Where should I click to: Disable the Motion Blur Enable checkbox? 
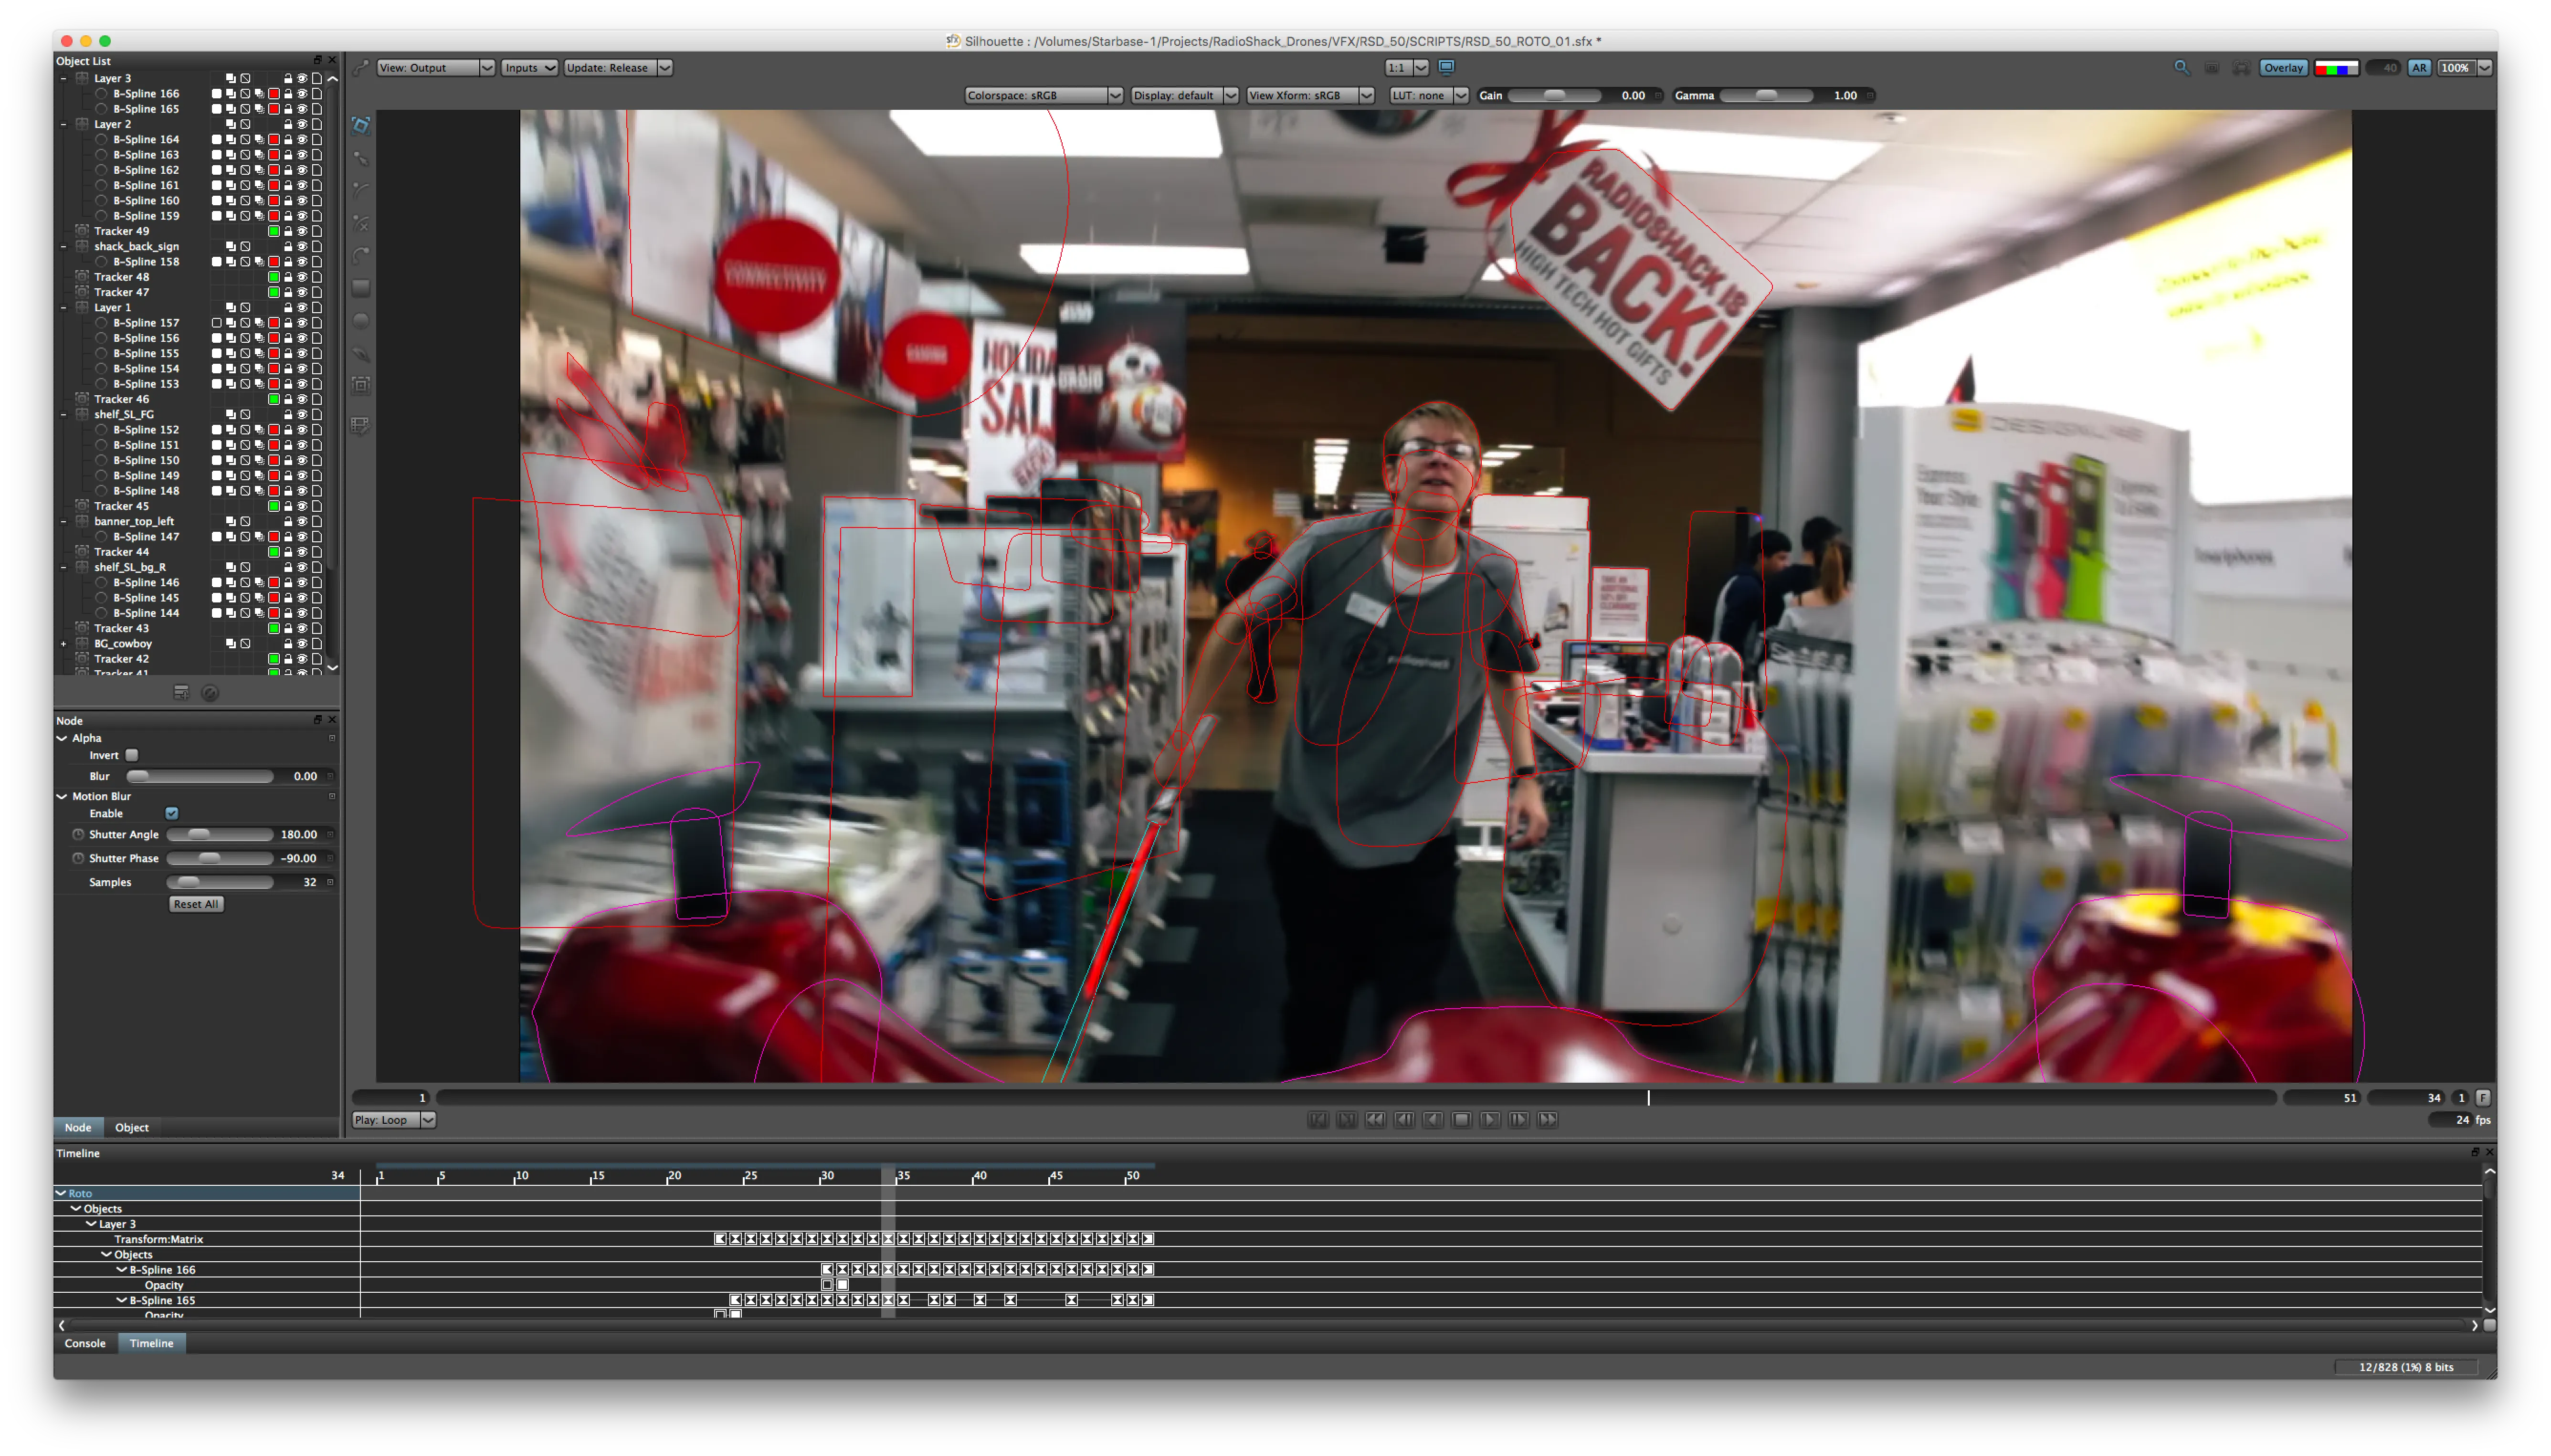pyautogui.click(x=172, y=813)
